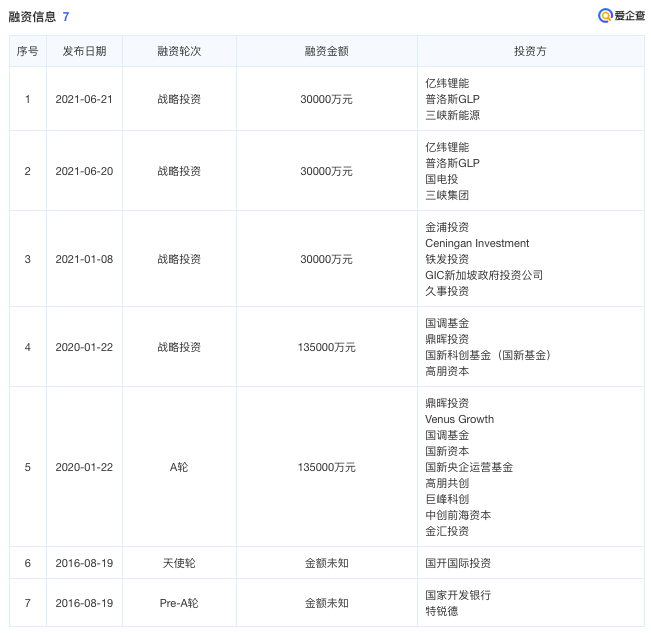651x633 pixels.
Task: Click 战略投资 in the 2021-01-08 row
Action: (179, 259)
